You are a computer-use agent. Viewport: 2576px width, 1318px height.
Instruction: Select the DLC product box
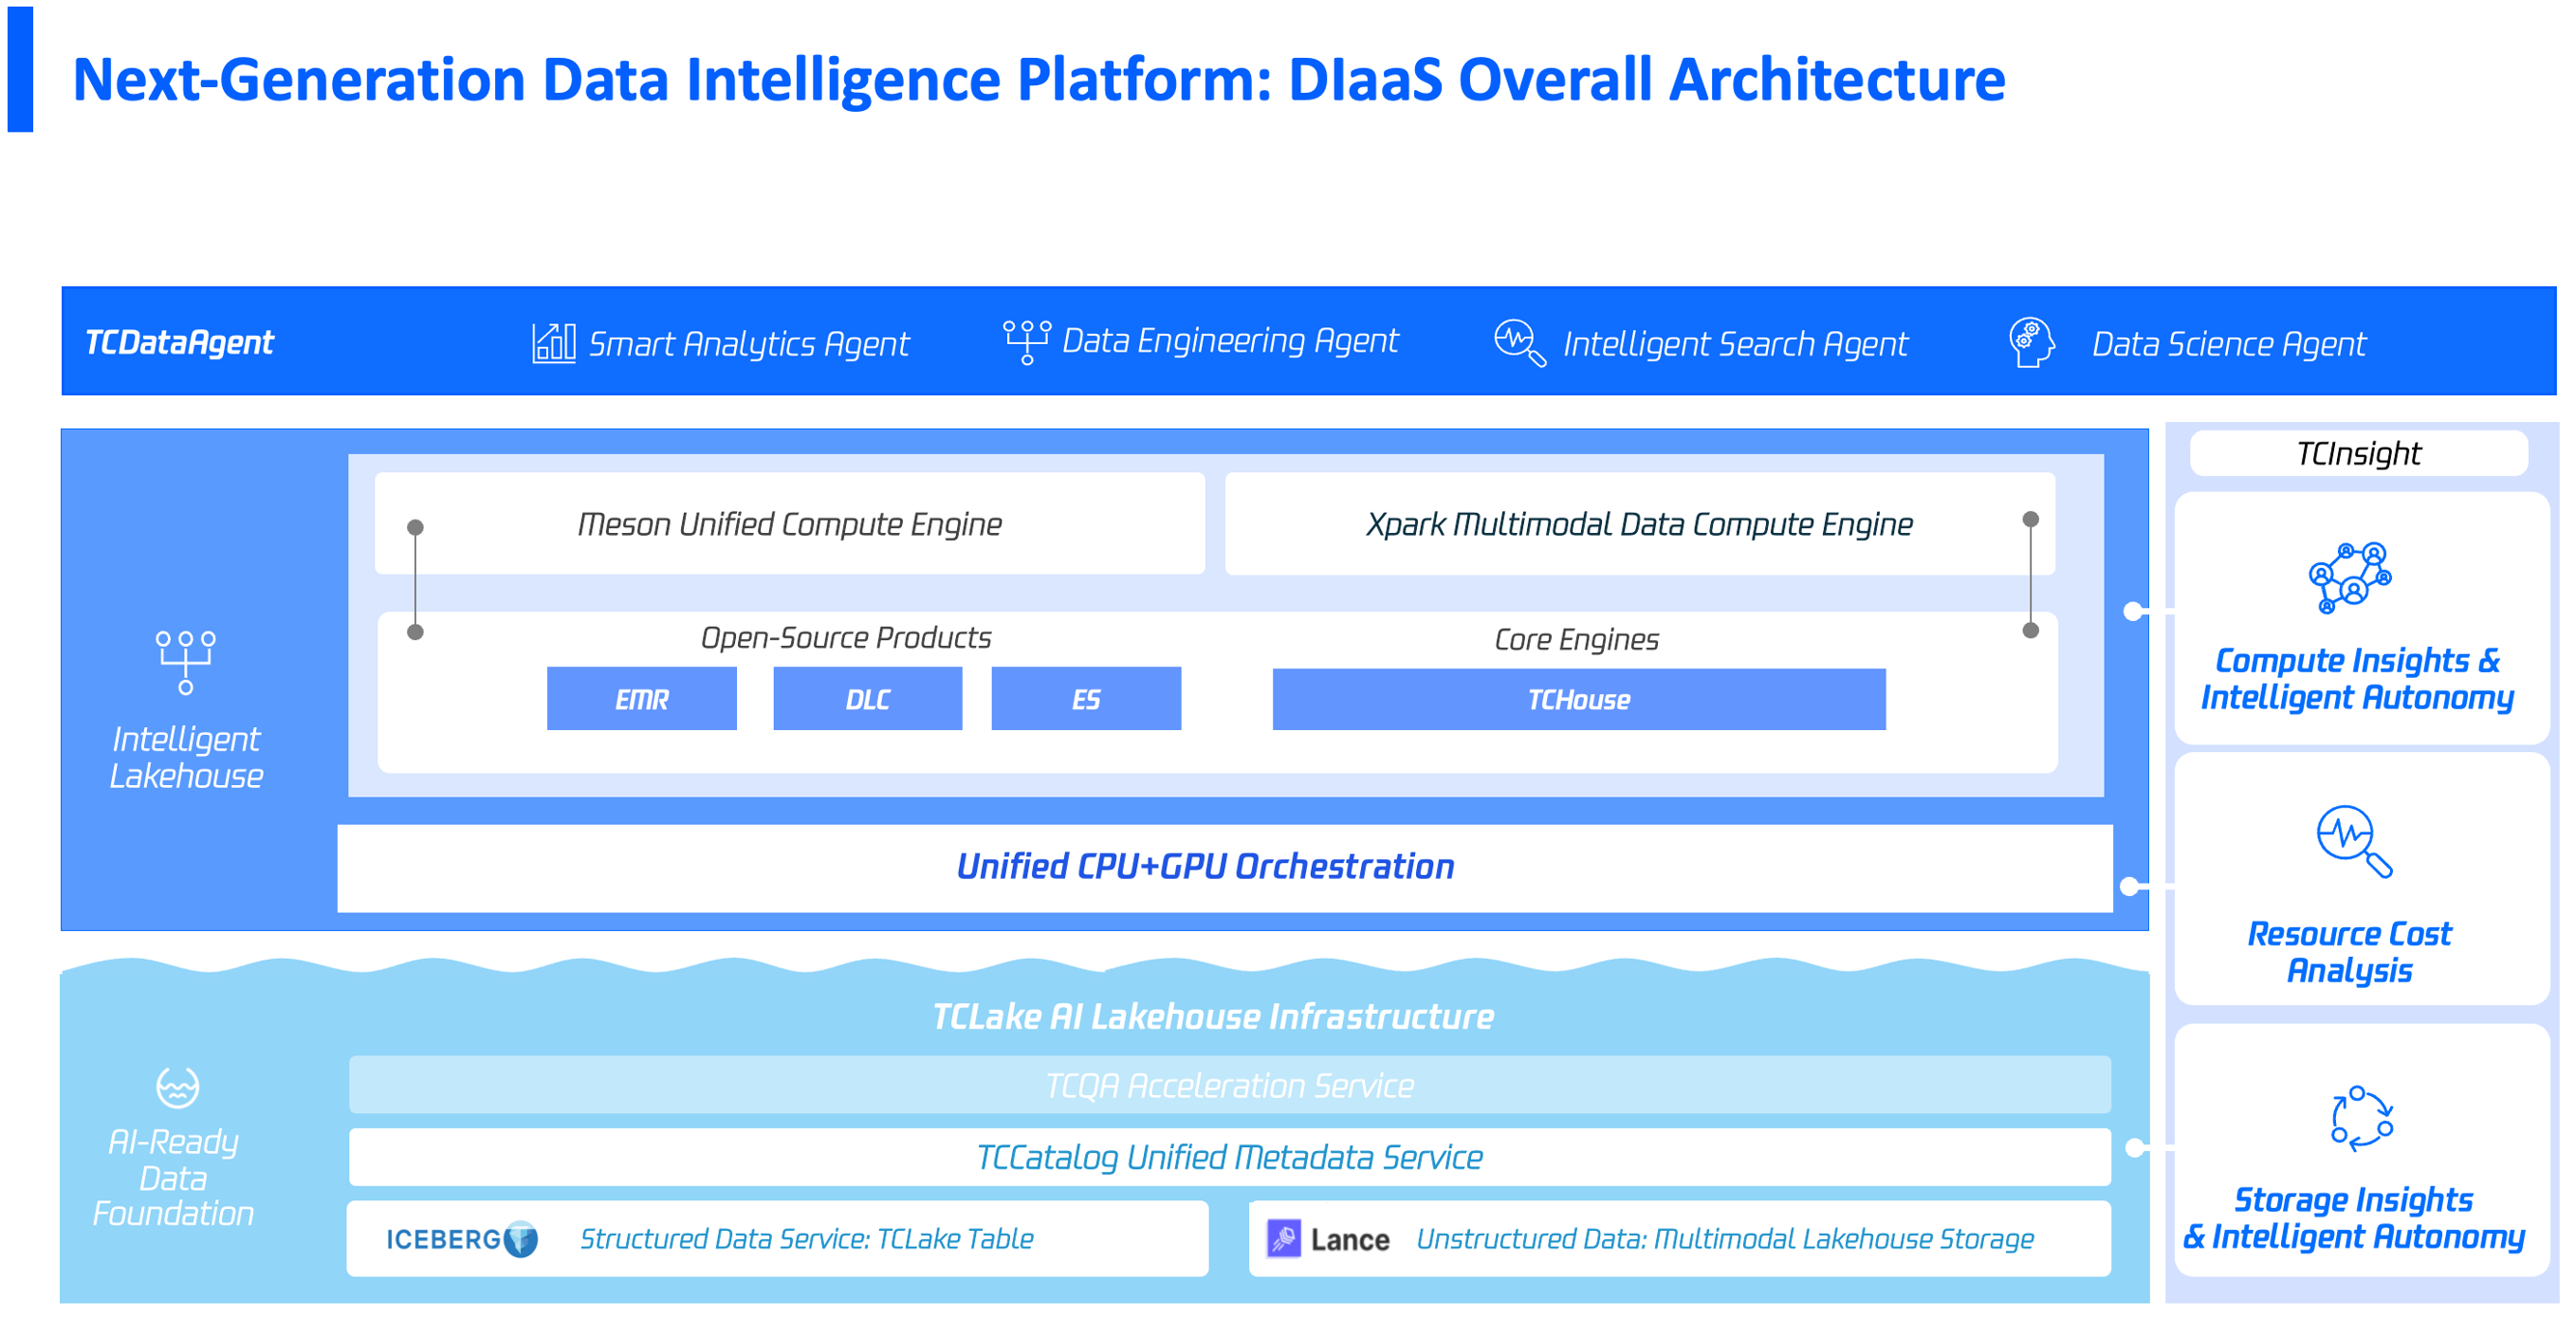tap(867, 699)
